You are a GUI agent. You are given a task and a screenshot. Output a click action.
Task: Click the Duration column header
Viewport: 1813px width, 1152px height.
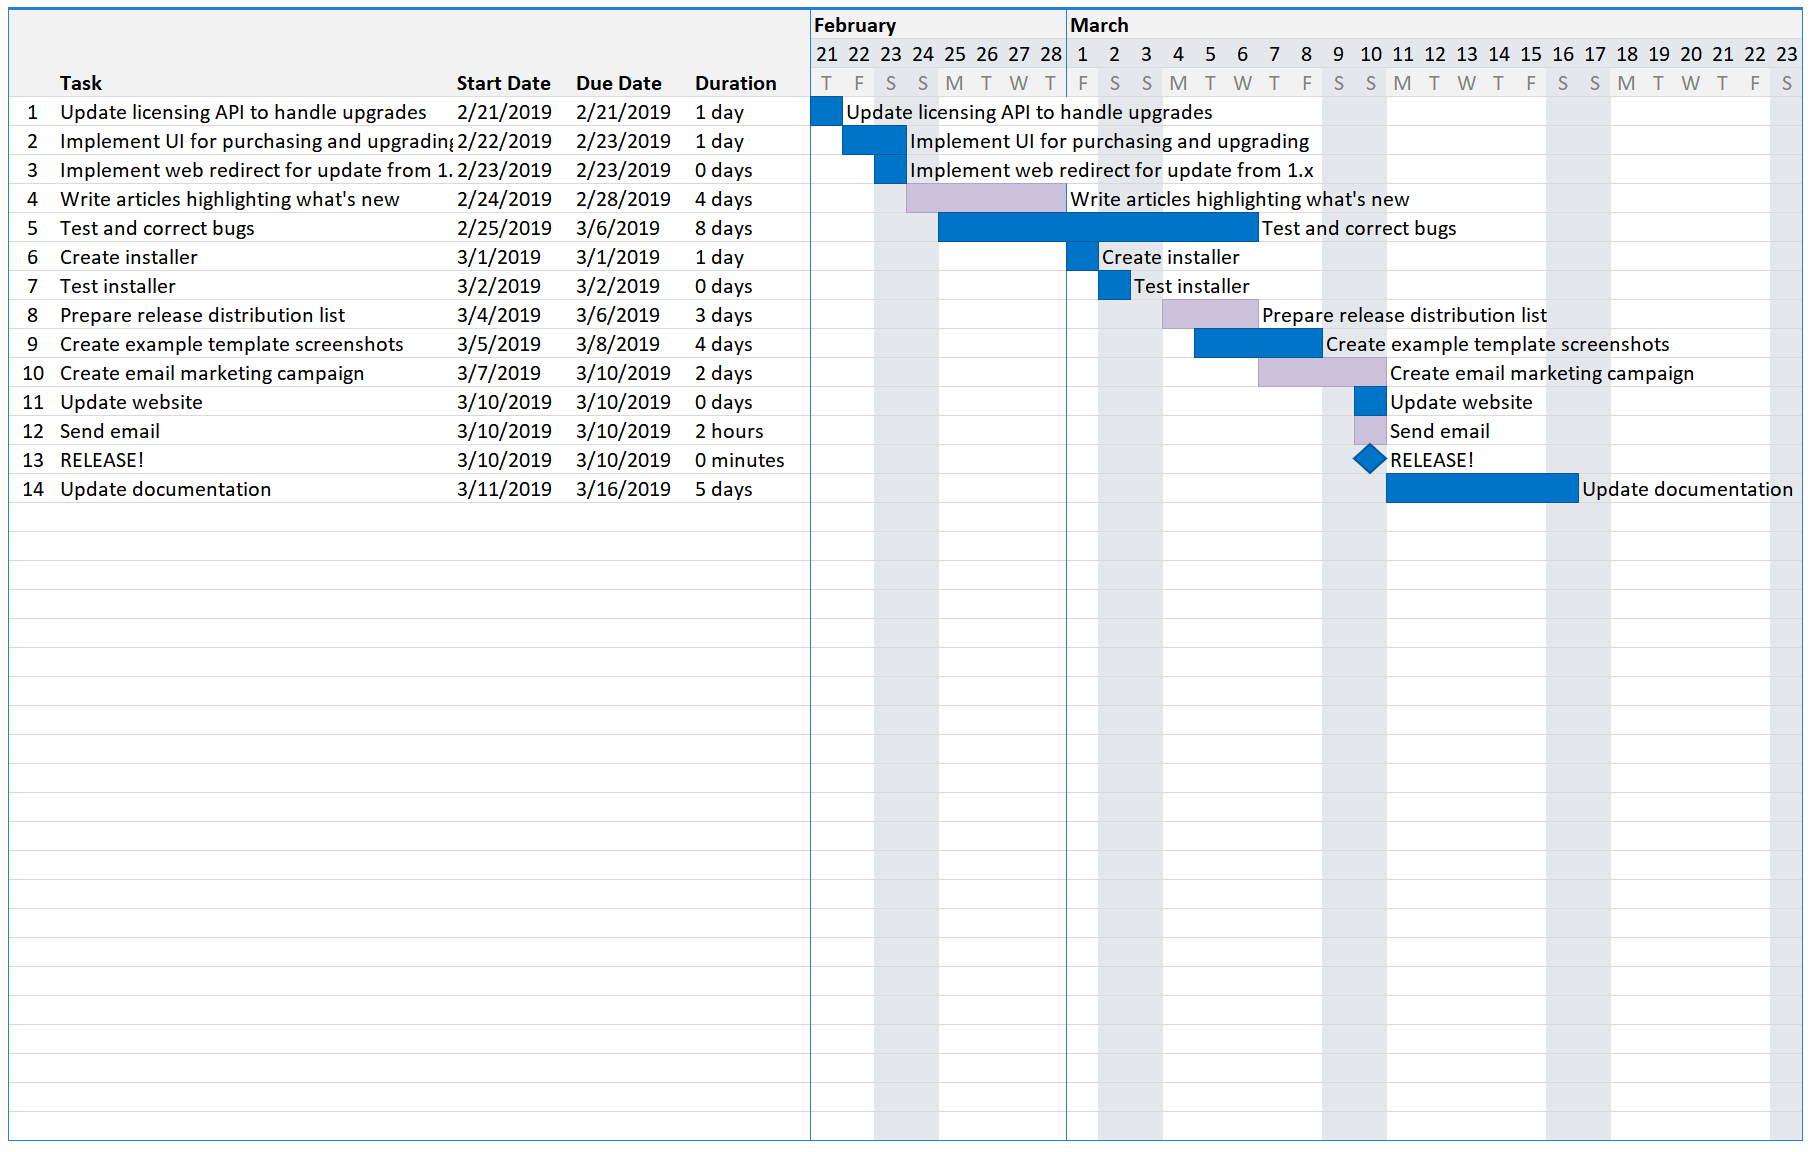(735, 83)
